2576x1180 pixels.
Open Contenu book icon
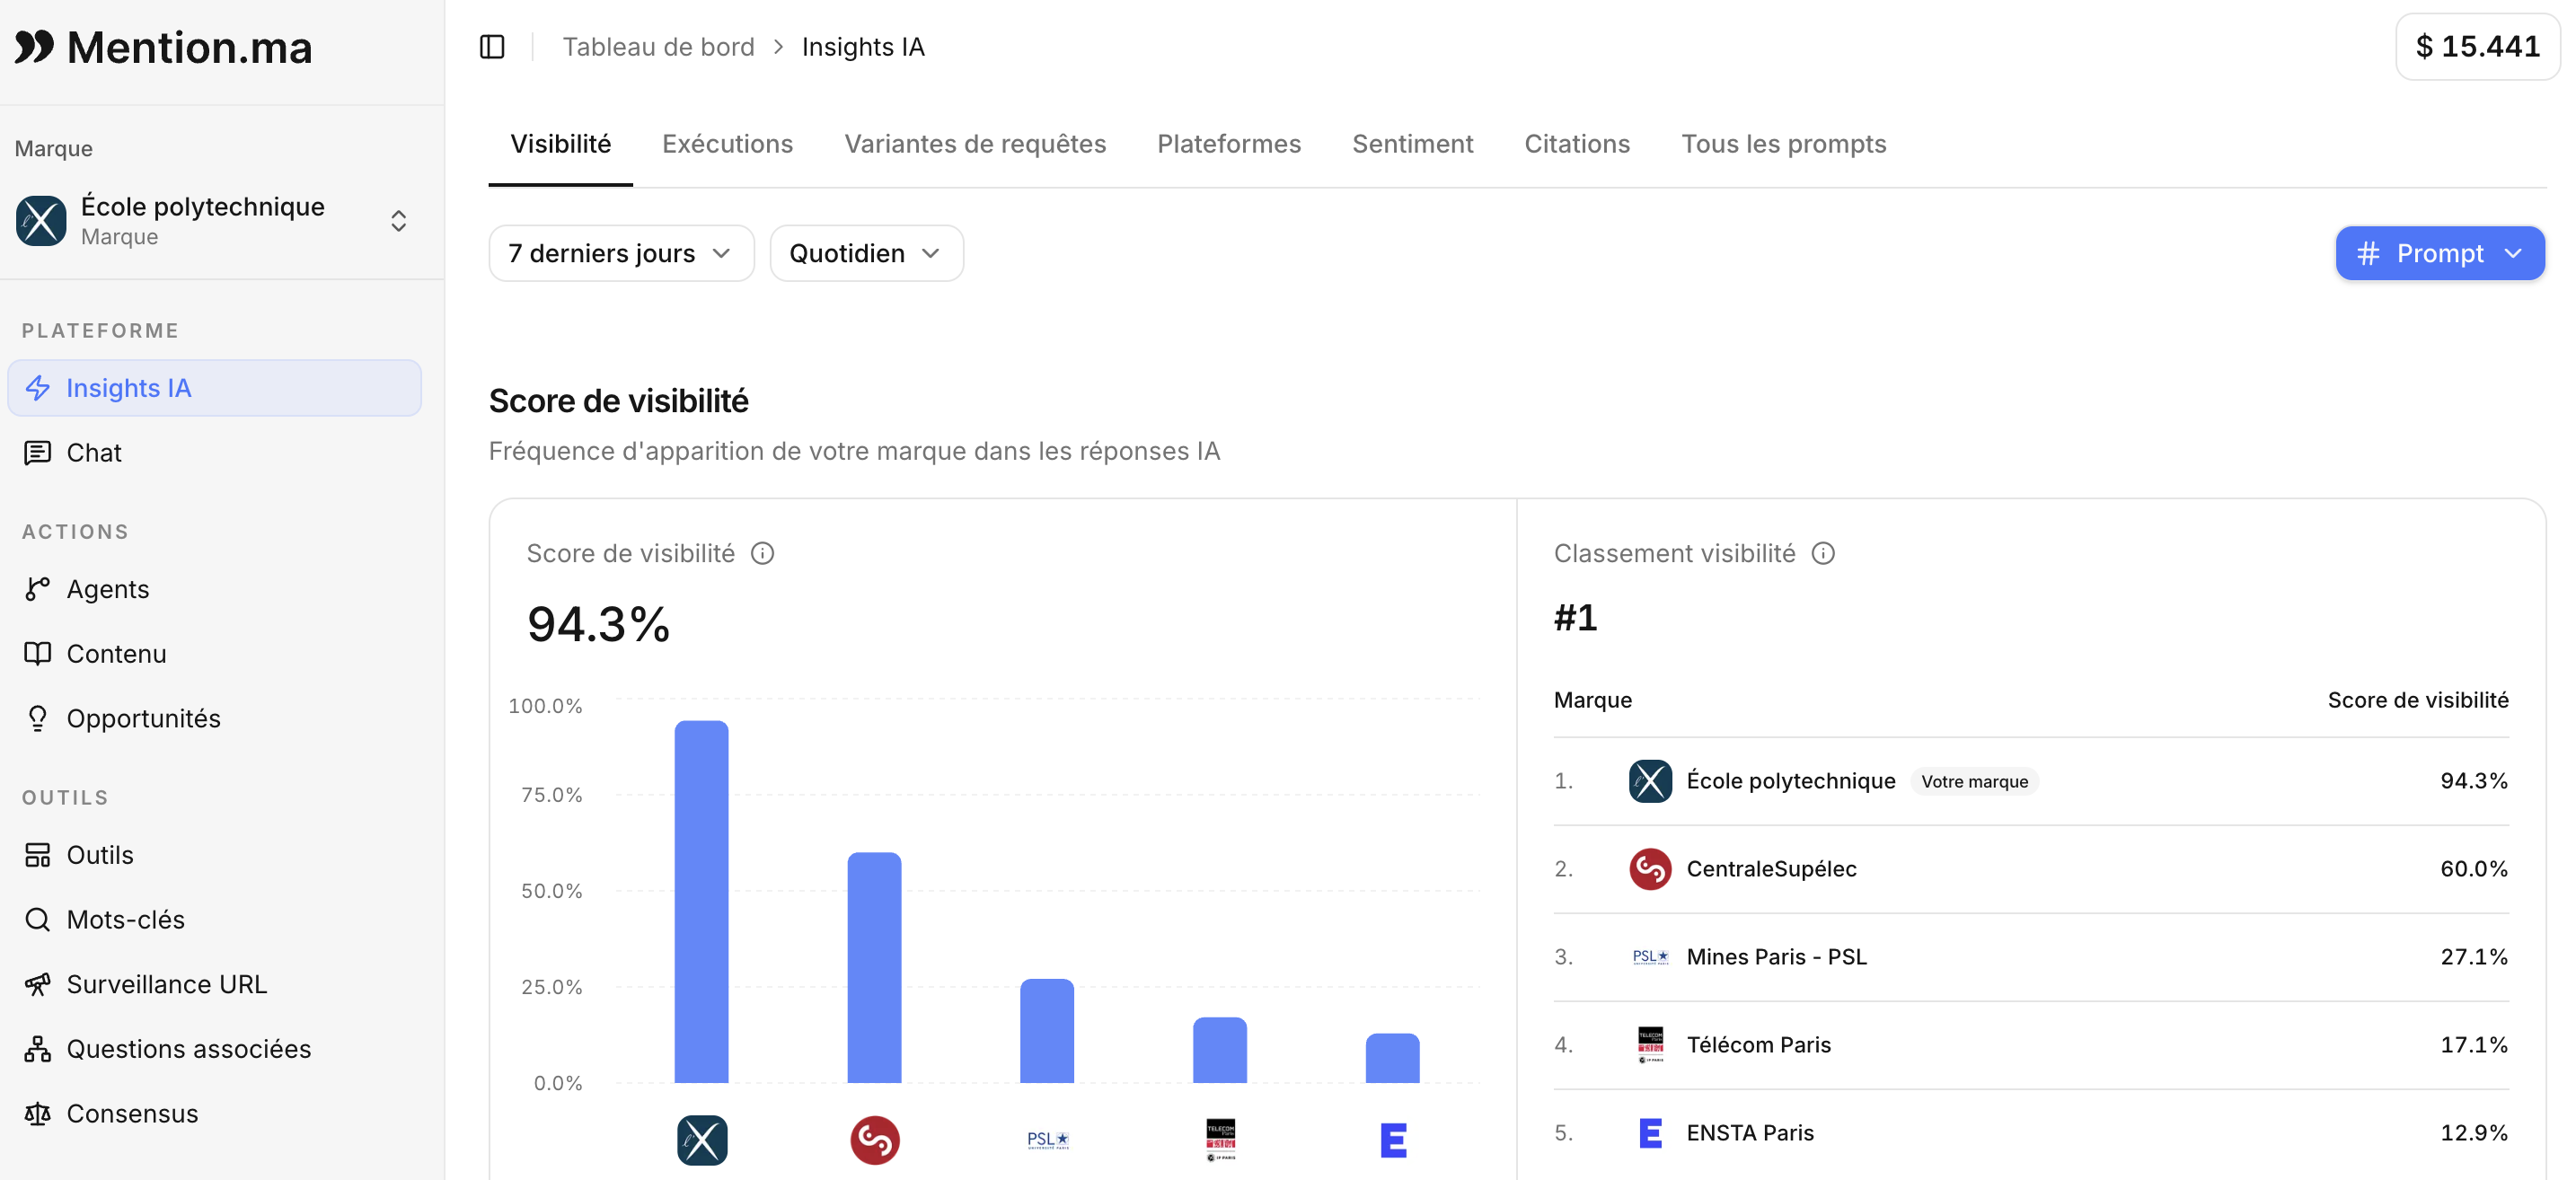pyautogui.click(x=38, y=654)
